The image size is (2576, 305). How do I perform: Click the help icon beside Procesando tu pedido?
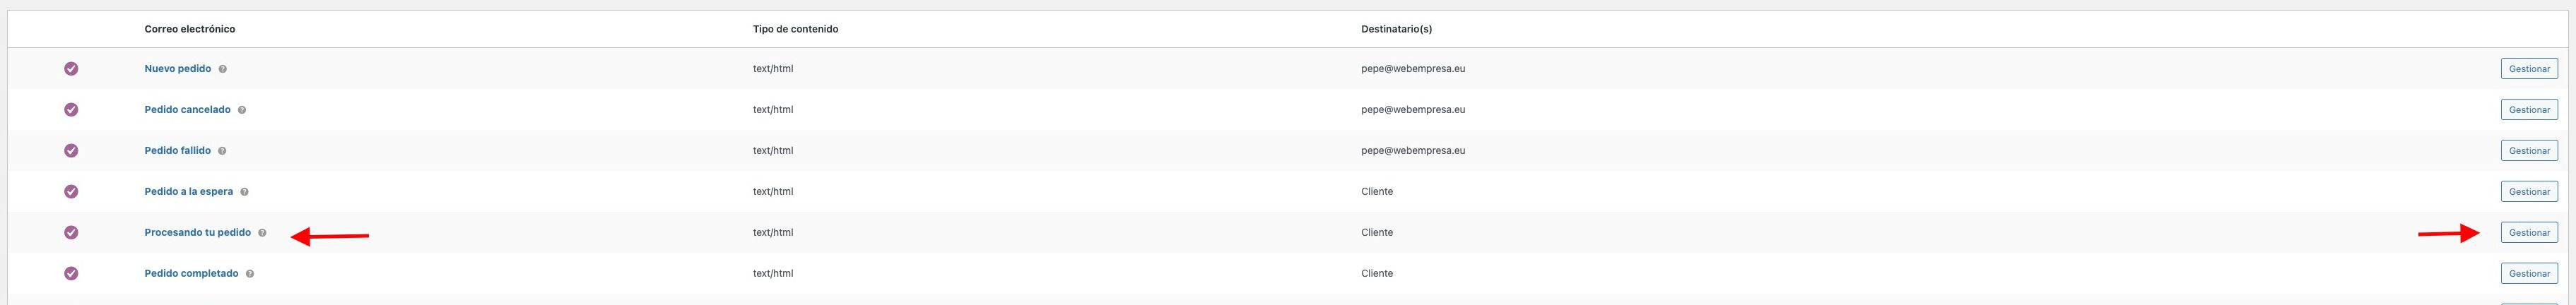coord(262,233)
